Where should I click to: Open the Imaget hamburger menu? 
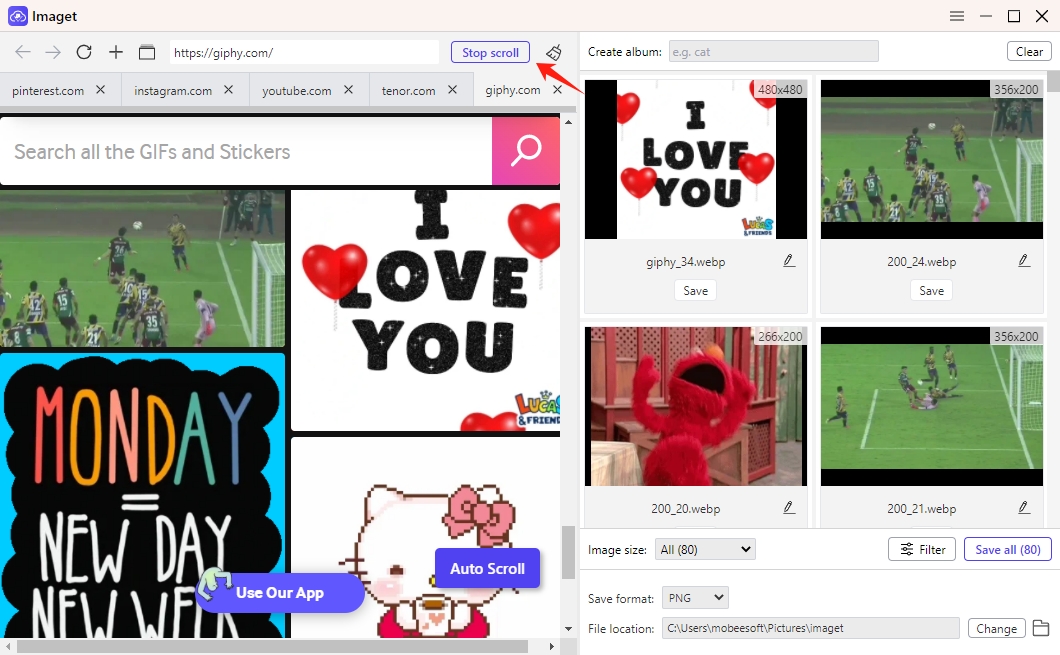(957, 16)
